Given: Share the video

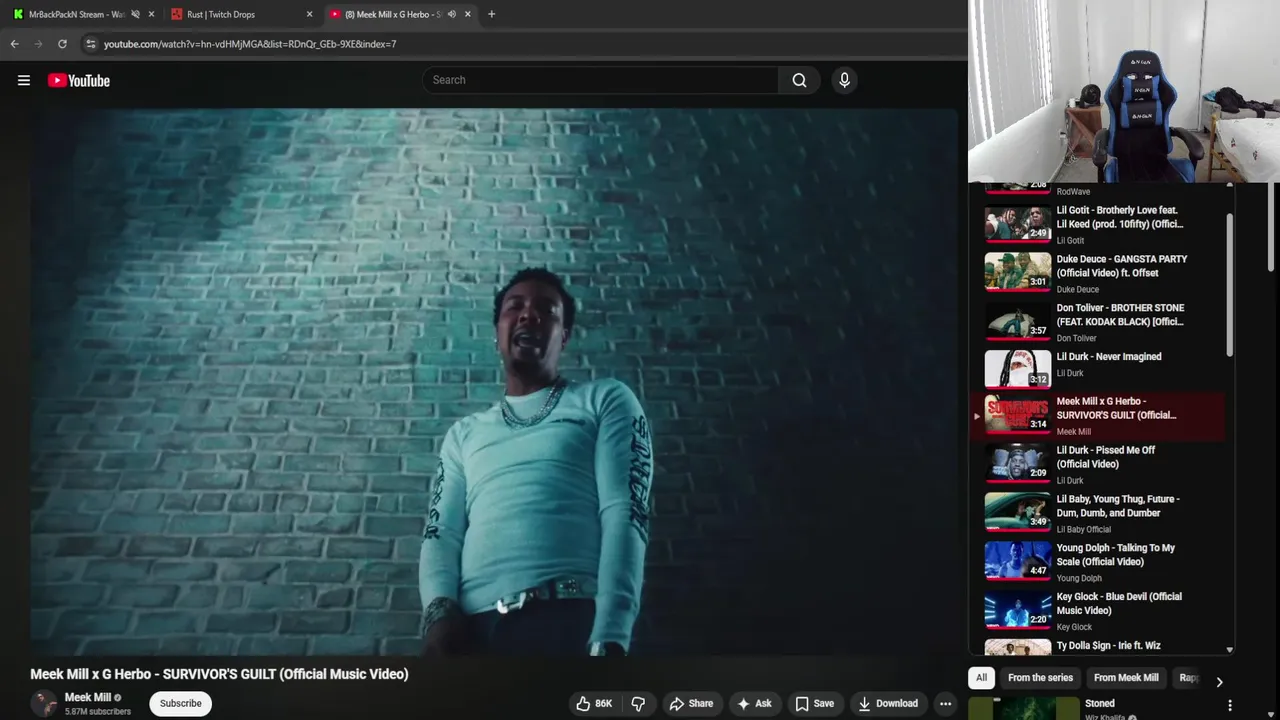Looking at the screenshot, I should 691,703.
